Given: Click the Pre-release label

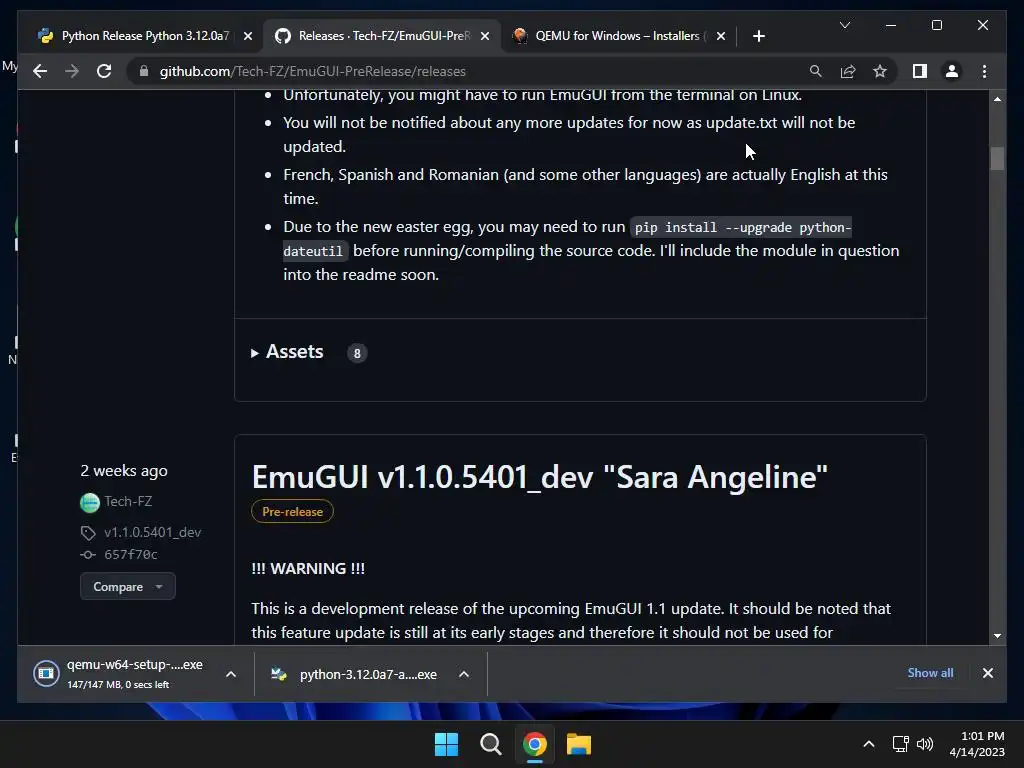Looking at the screenshot, I should [292, 511].
